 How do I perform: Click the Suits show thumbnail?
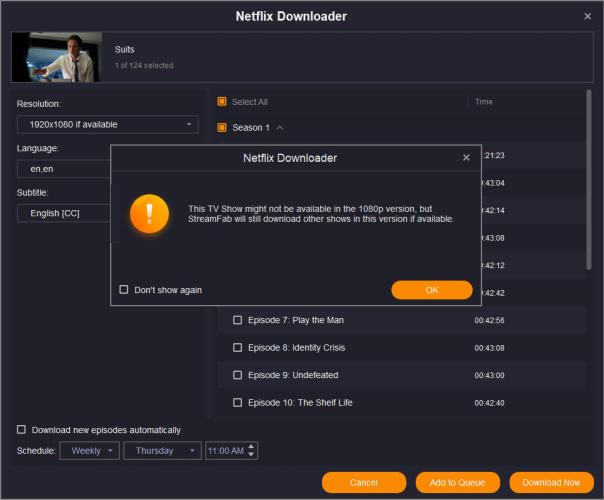(56, 57)
